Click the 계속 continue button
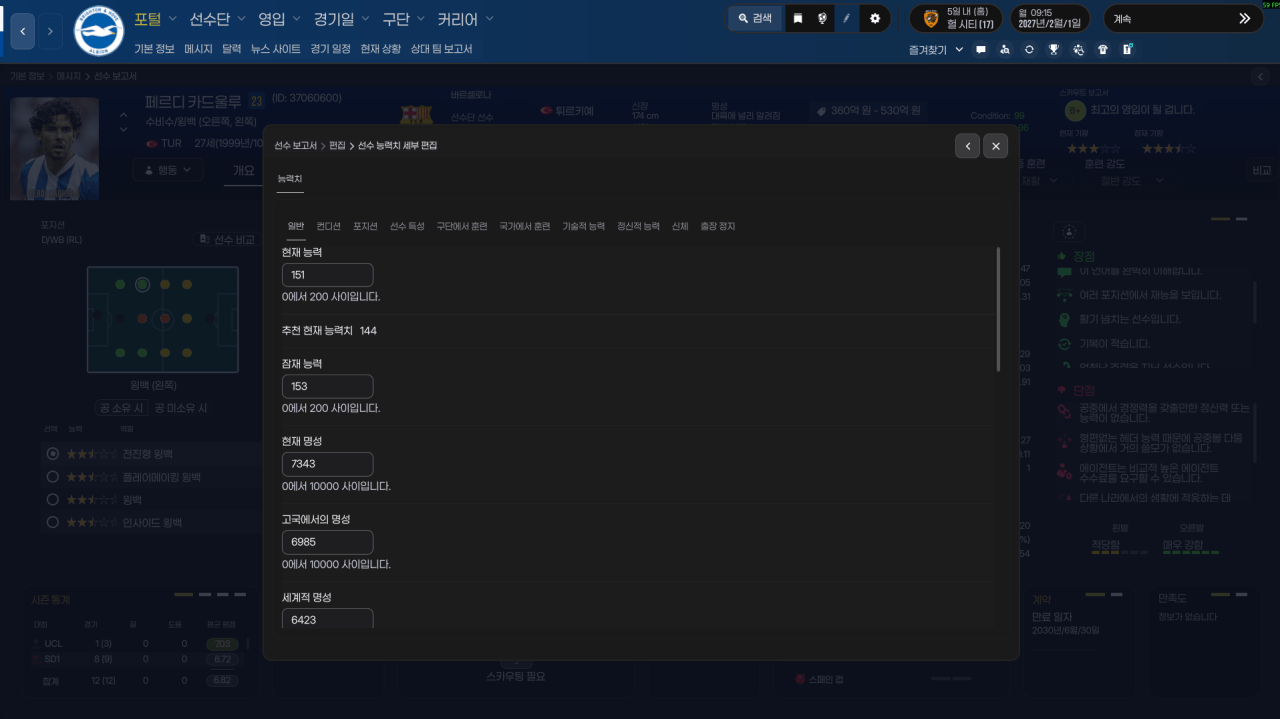 point(1183,18)
